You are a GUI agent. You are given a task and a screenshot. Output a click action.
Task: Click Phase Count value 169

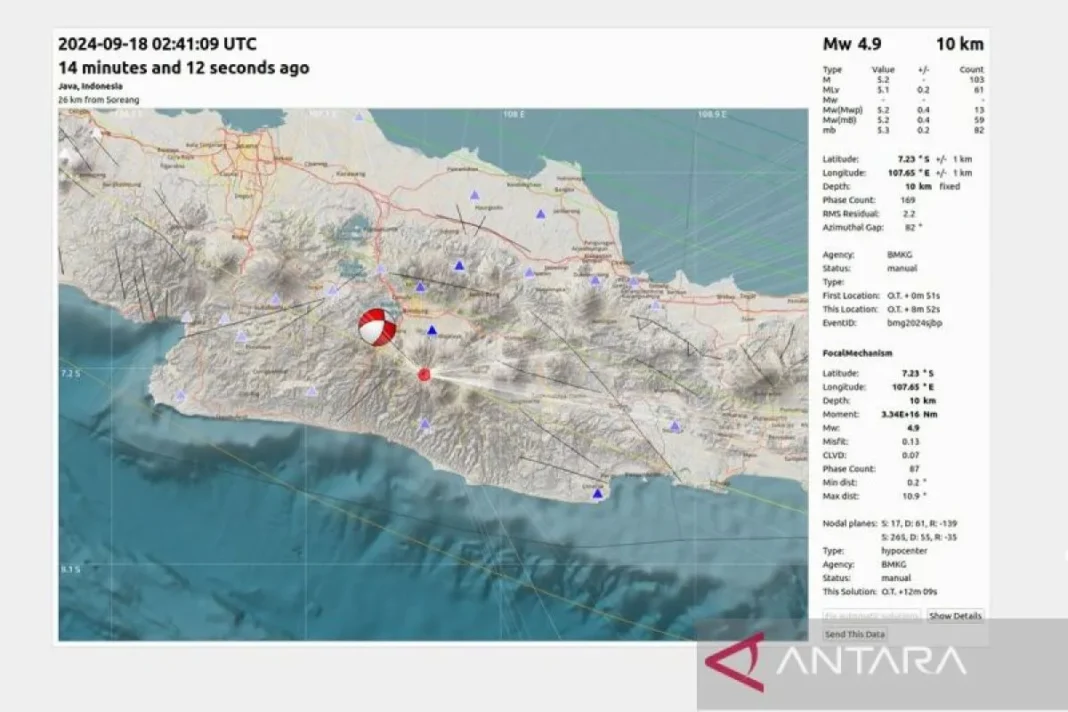[908, 200]
